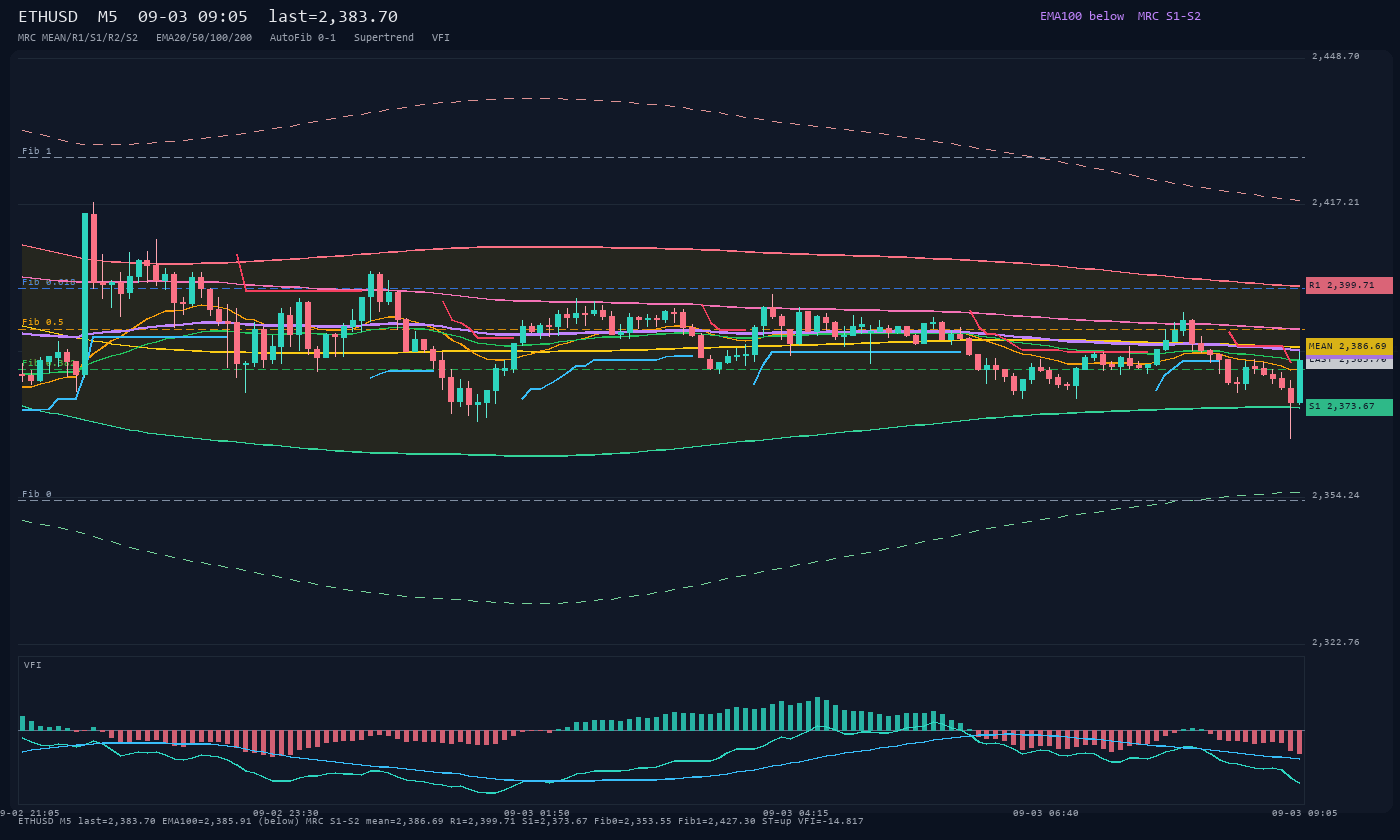
Task: Click the VFI label inside the indicator panel
Action: tap(33, 665)
